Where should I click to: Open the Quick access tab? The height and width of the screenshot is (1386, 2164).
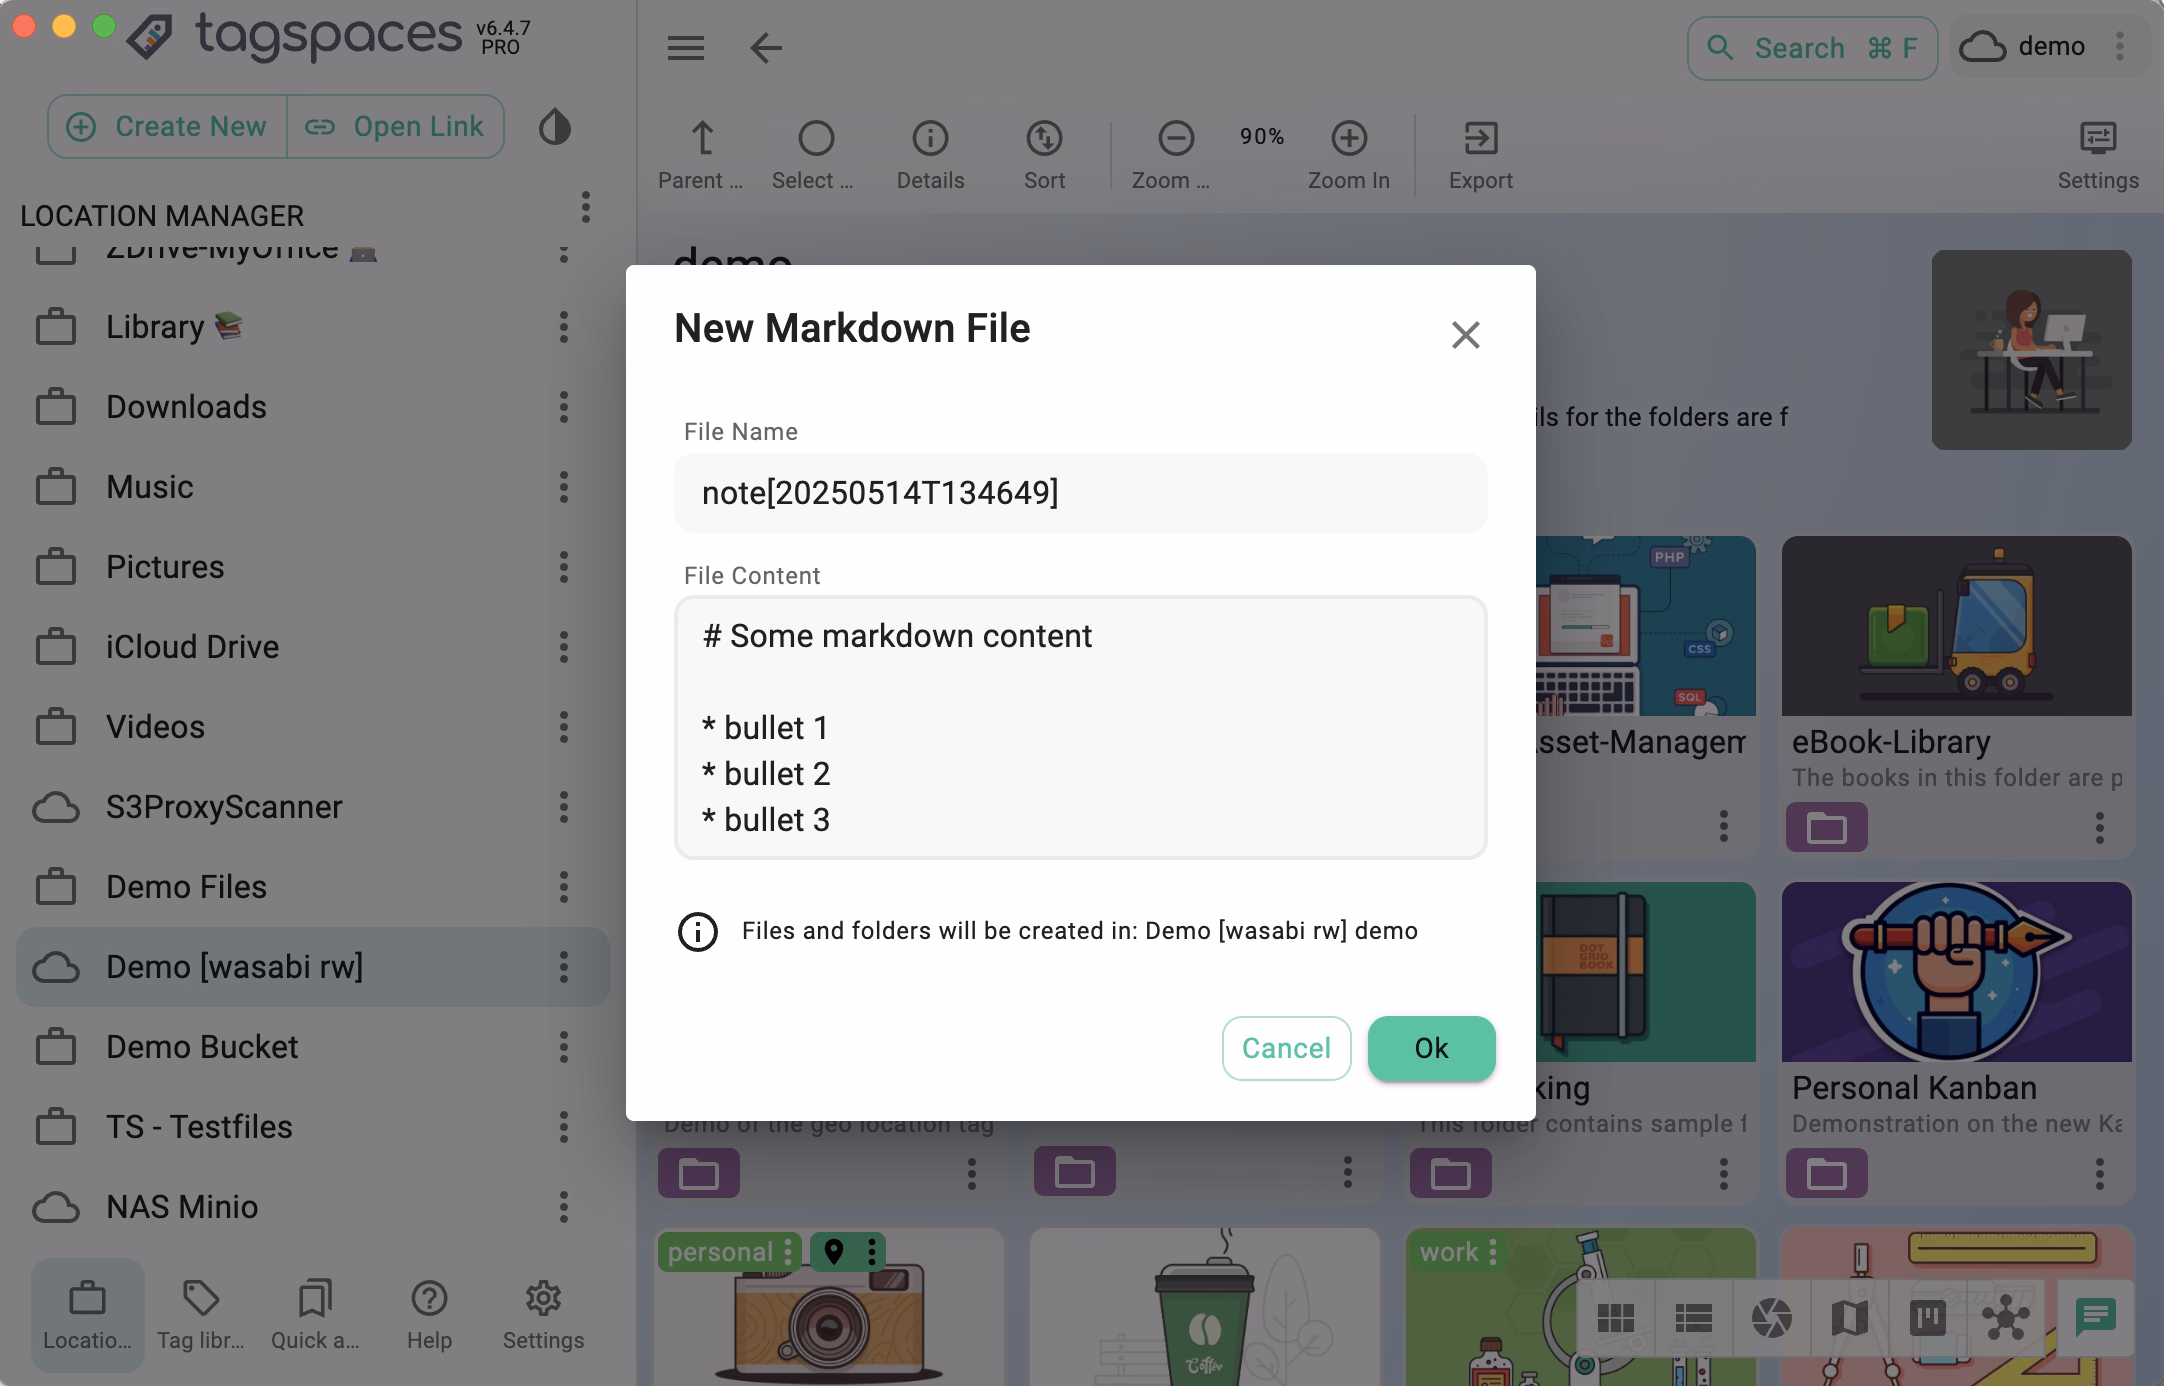[314, 1315]
